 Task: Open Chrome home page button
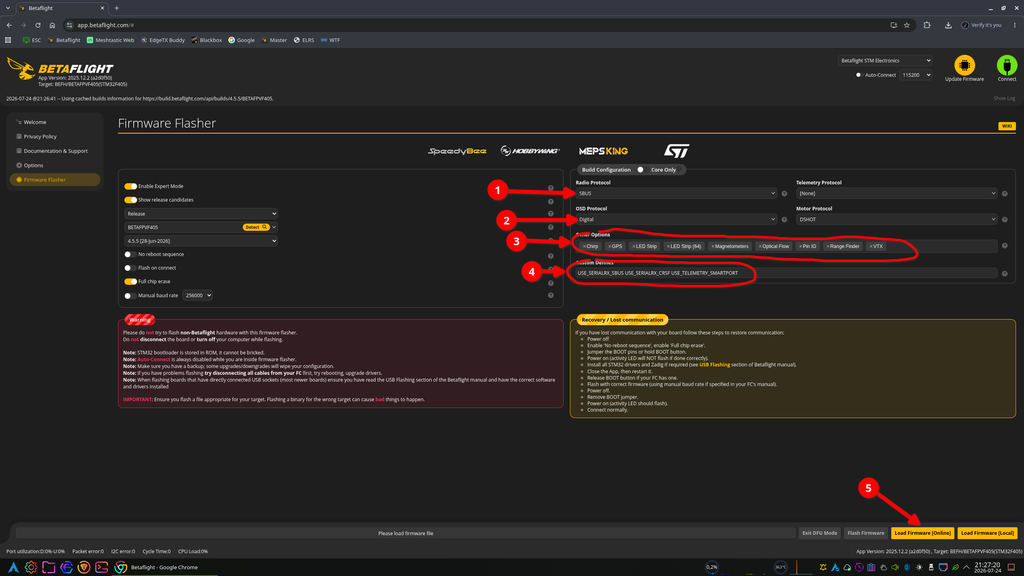(52, 25)
